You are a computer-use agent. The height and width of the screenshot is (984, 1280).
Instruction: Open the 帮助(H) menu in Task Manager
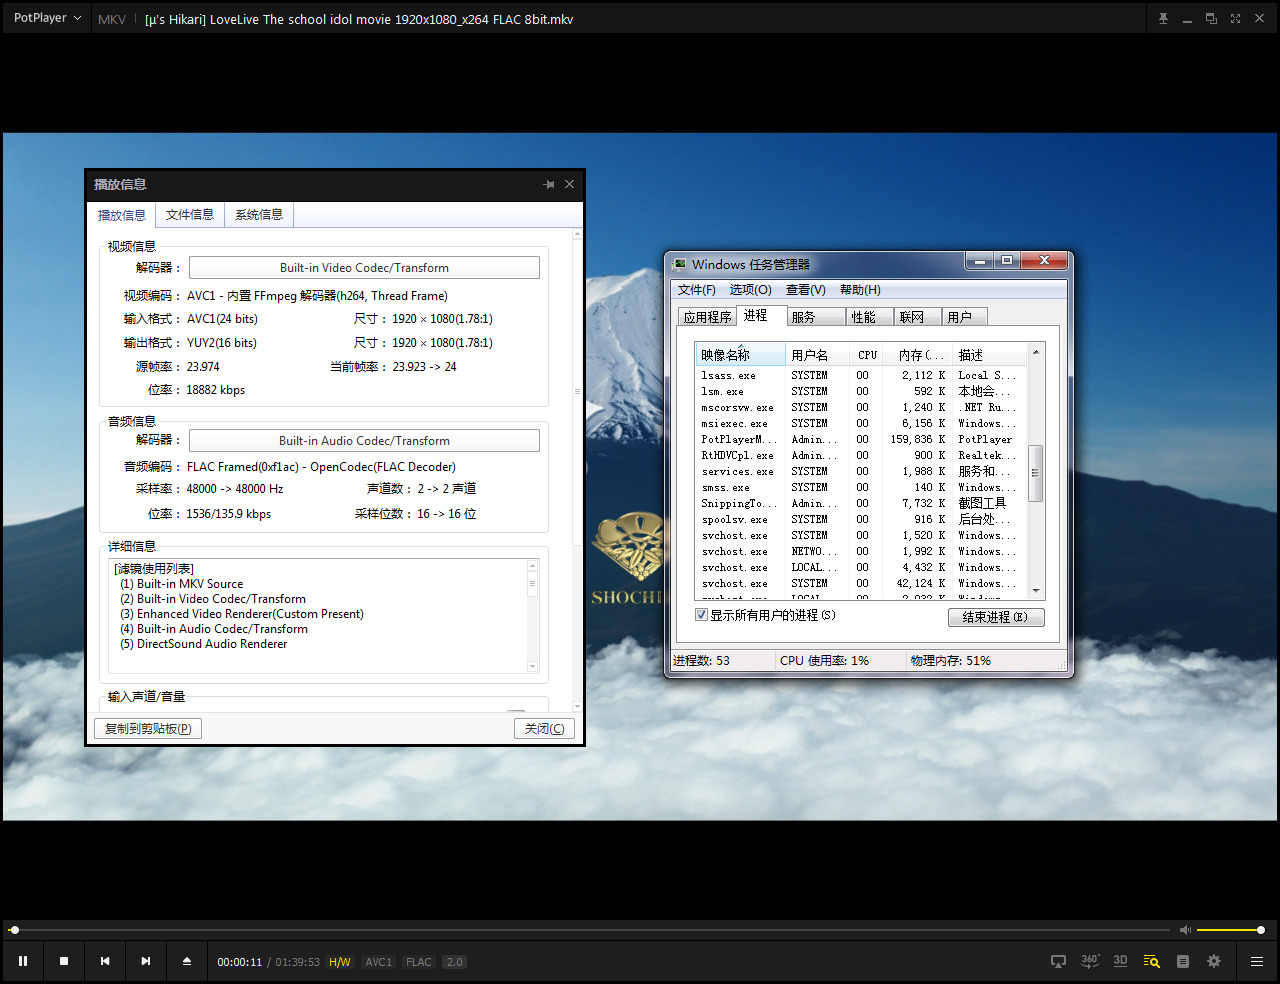click(860, 290)
